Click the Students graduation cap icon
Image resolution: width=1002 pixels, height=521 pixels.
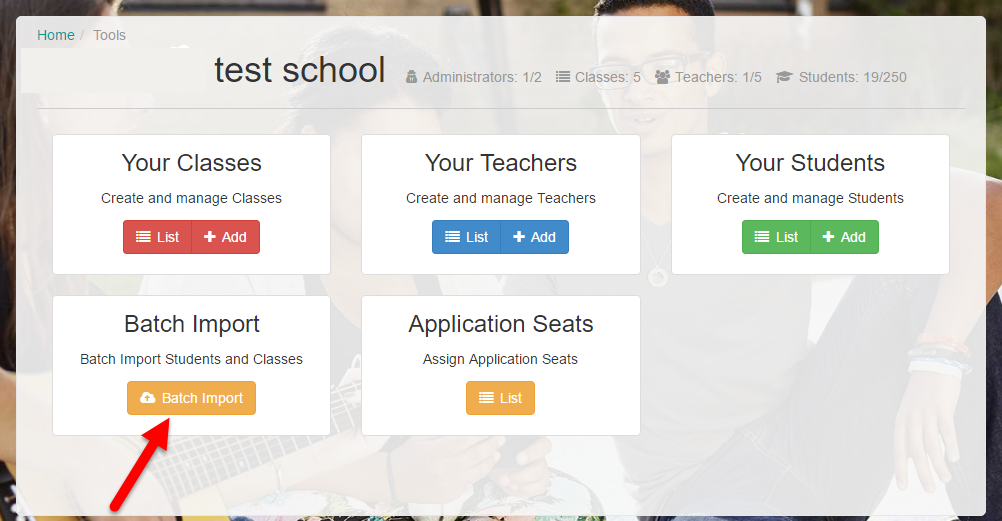(784, 77)
